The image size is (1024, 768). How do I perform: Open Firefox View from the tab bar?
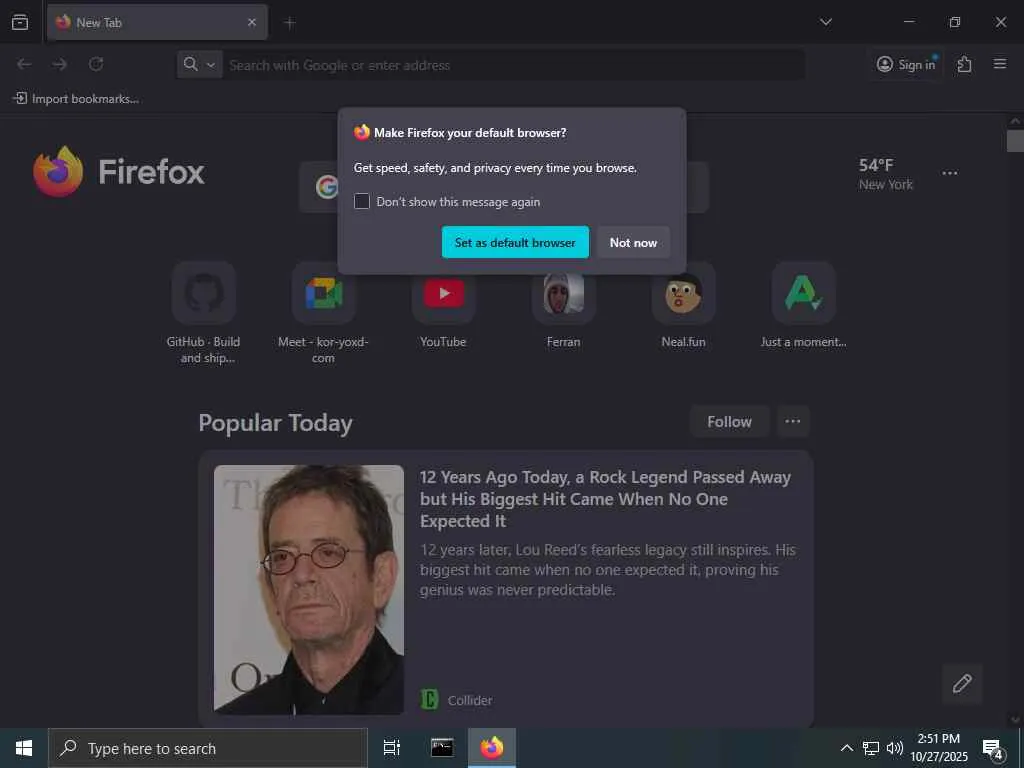pos(20,22)
